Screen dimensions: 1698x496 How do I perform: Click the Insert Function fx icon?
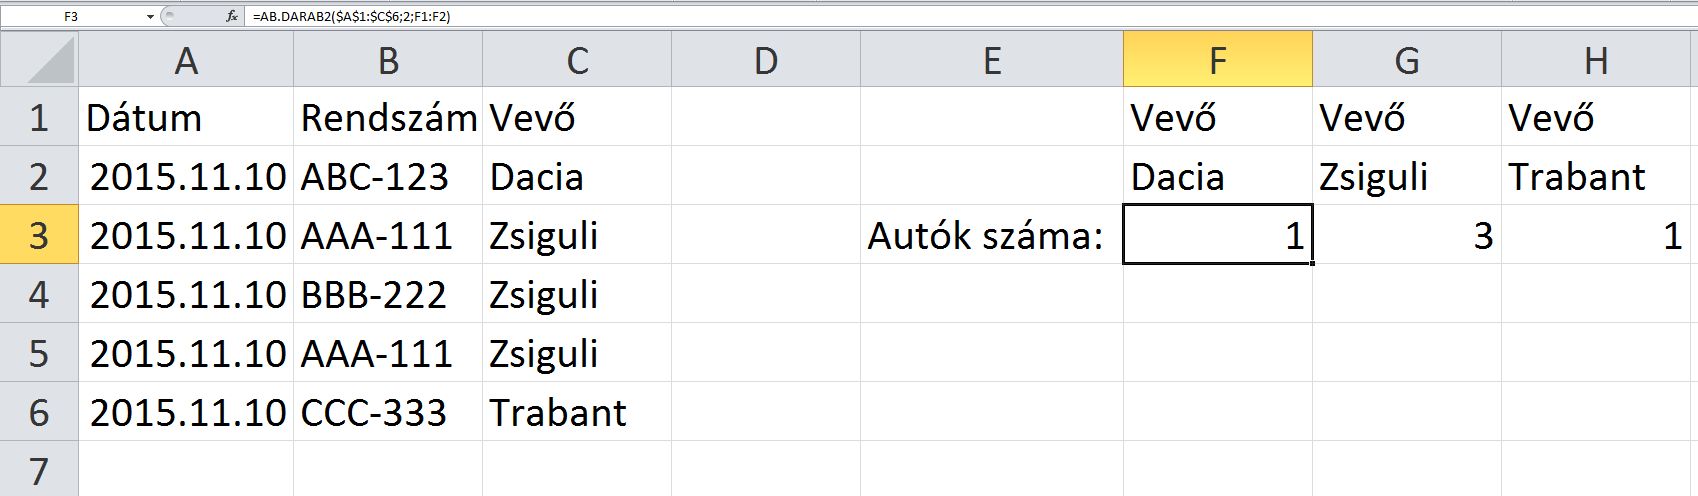coord(232,16)
